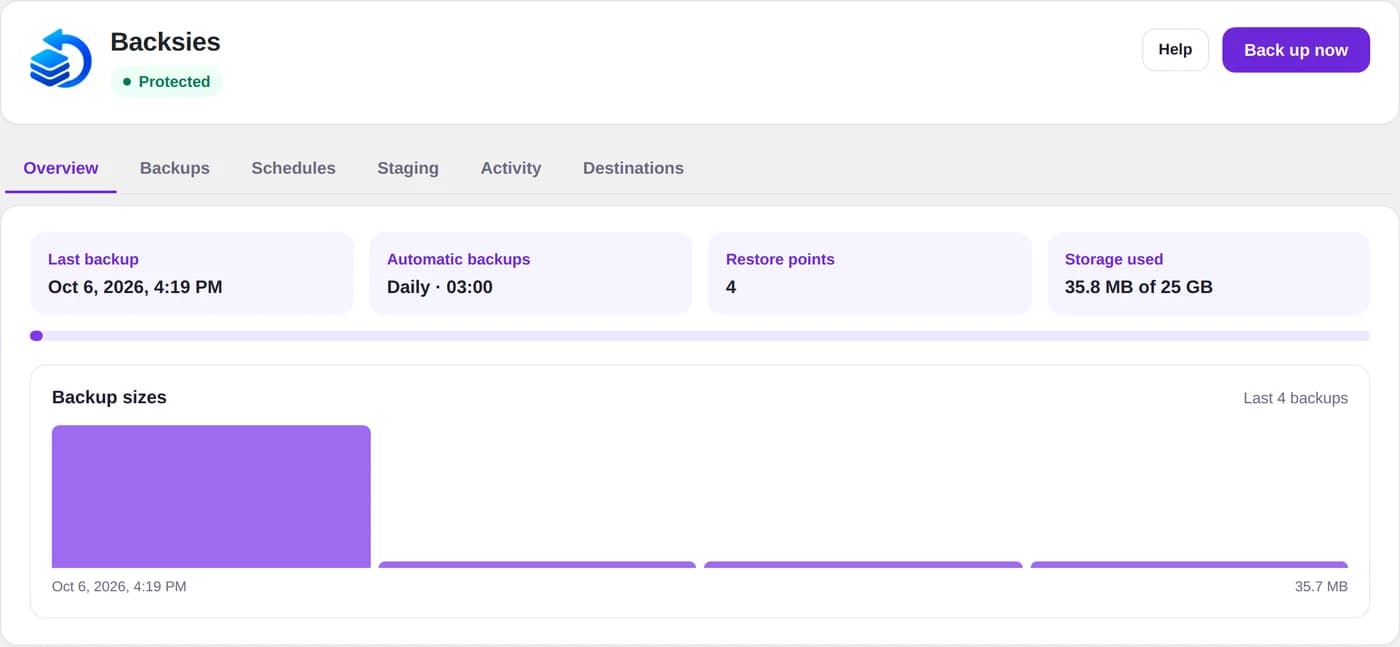Click the green Protected status dot
This screenshot has height=647, width=1400.
127,82
